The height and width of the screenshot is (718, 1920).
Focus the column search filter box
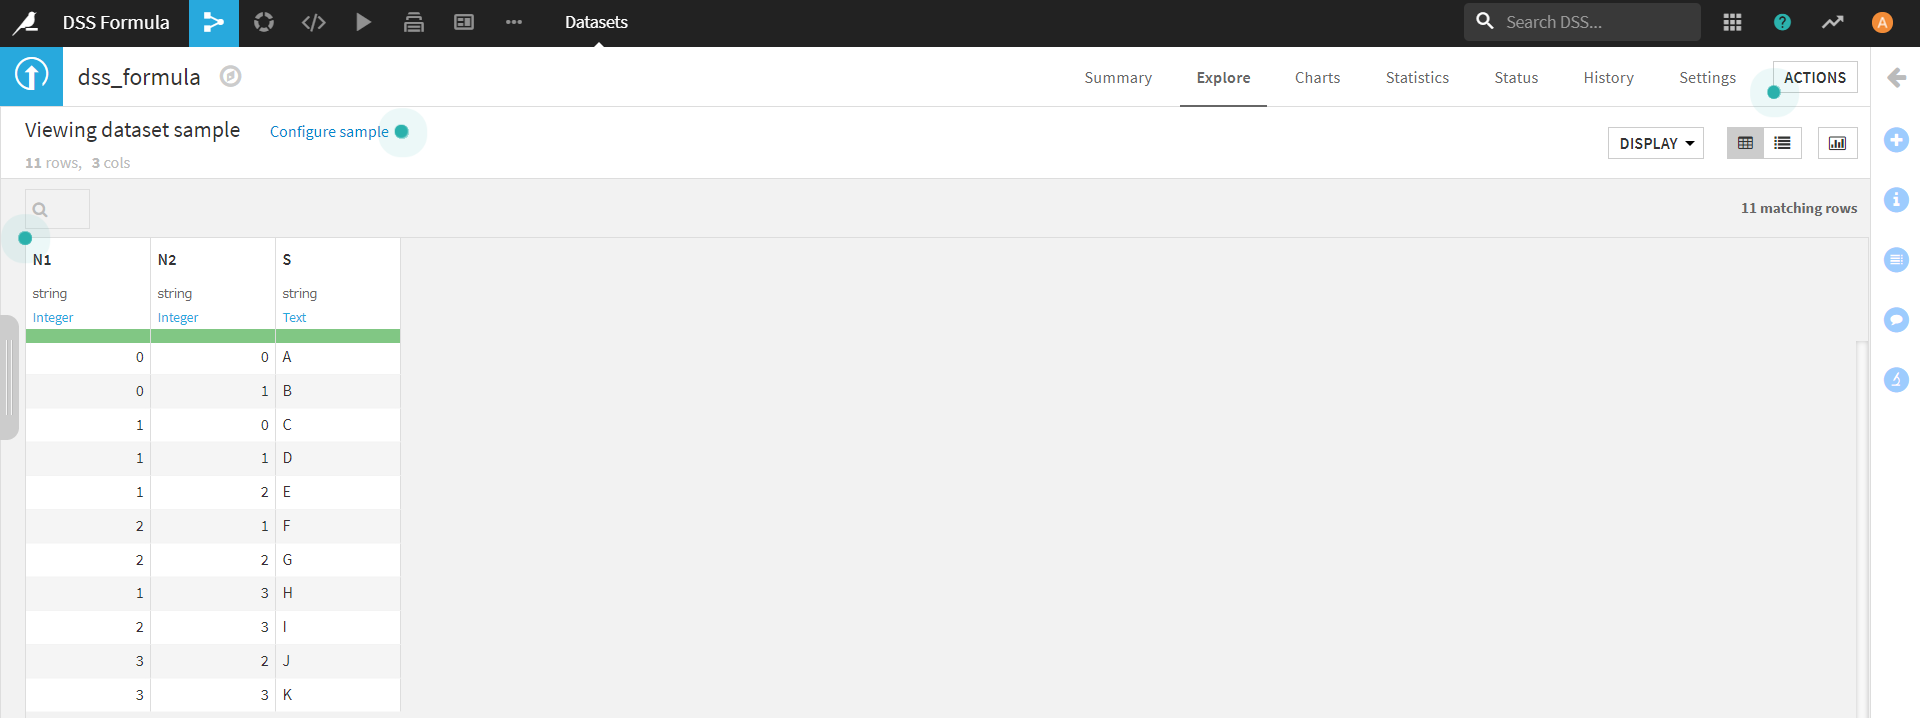pos(57,209)
